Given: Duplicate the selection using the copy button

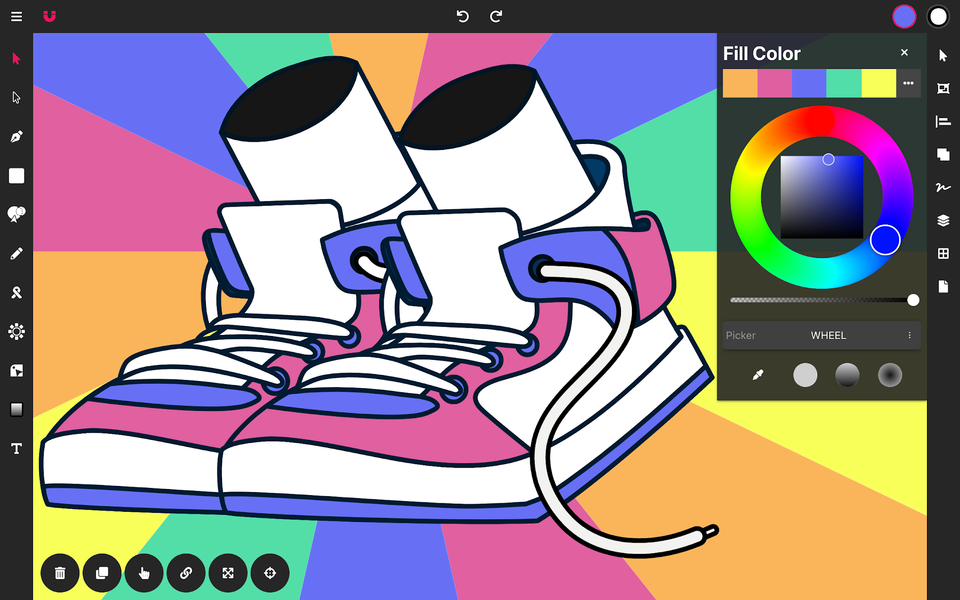Looking at the screenshot, I should pyautogui.click(x=102, y=573).
